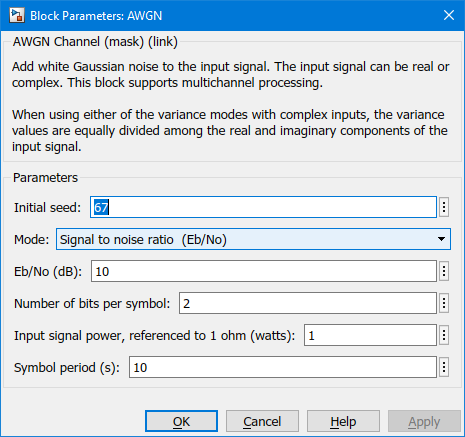Screen dimensions: 465x437
Task: Close the Block Parameters AWGN dialog
Action: tap(449, 15)
